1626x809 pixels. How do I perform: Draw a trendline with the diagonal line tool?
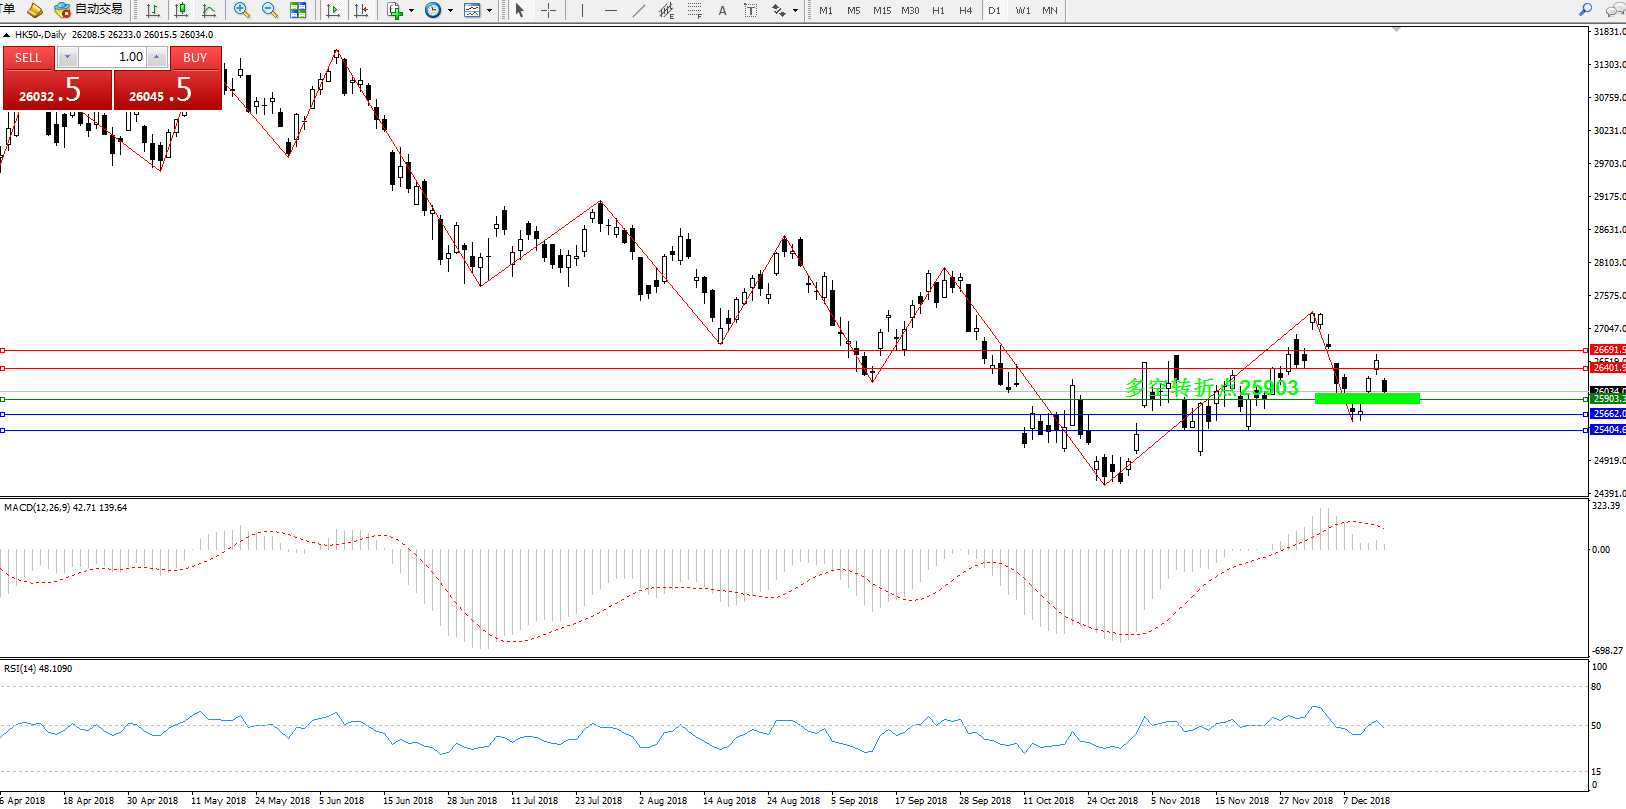click(639, 10)
